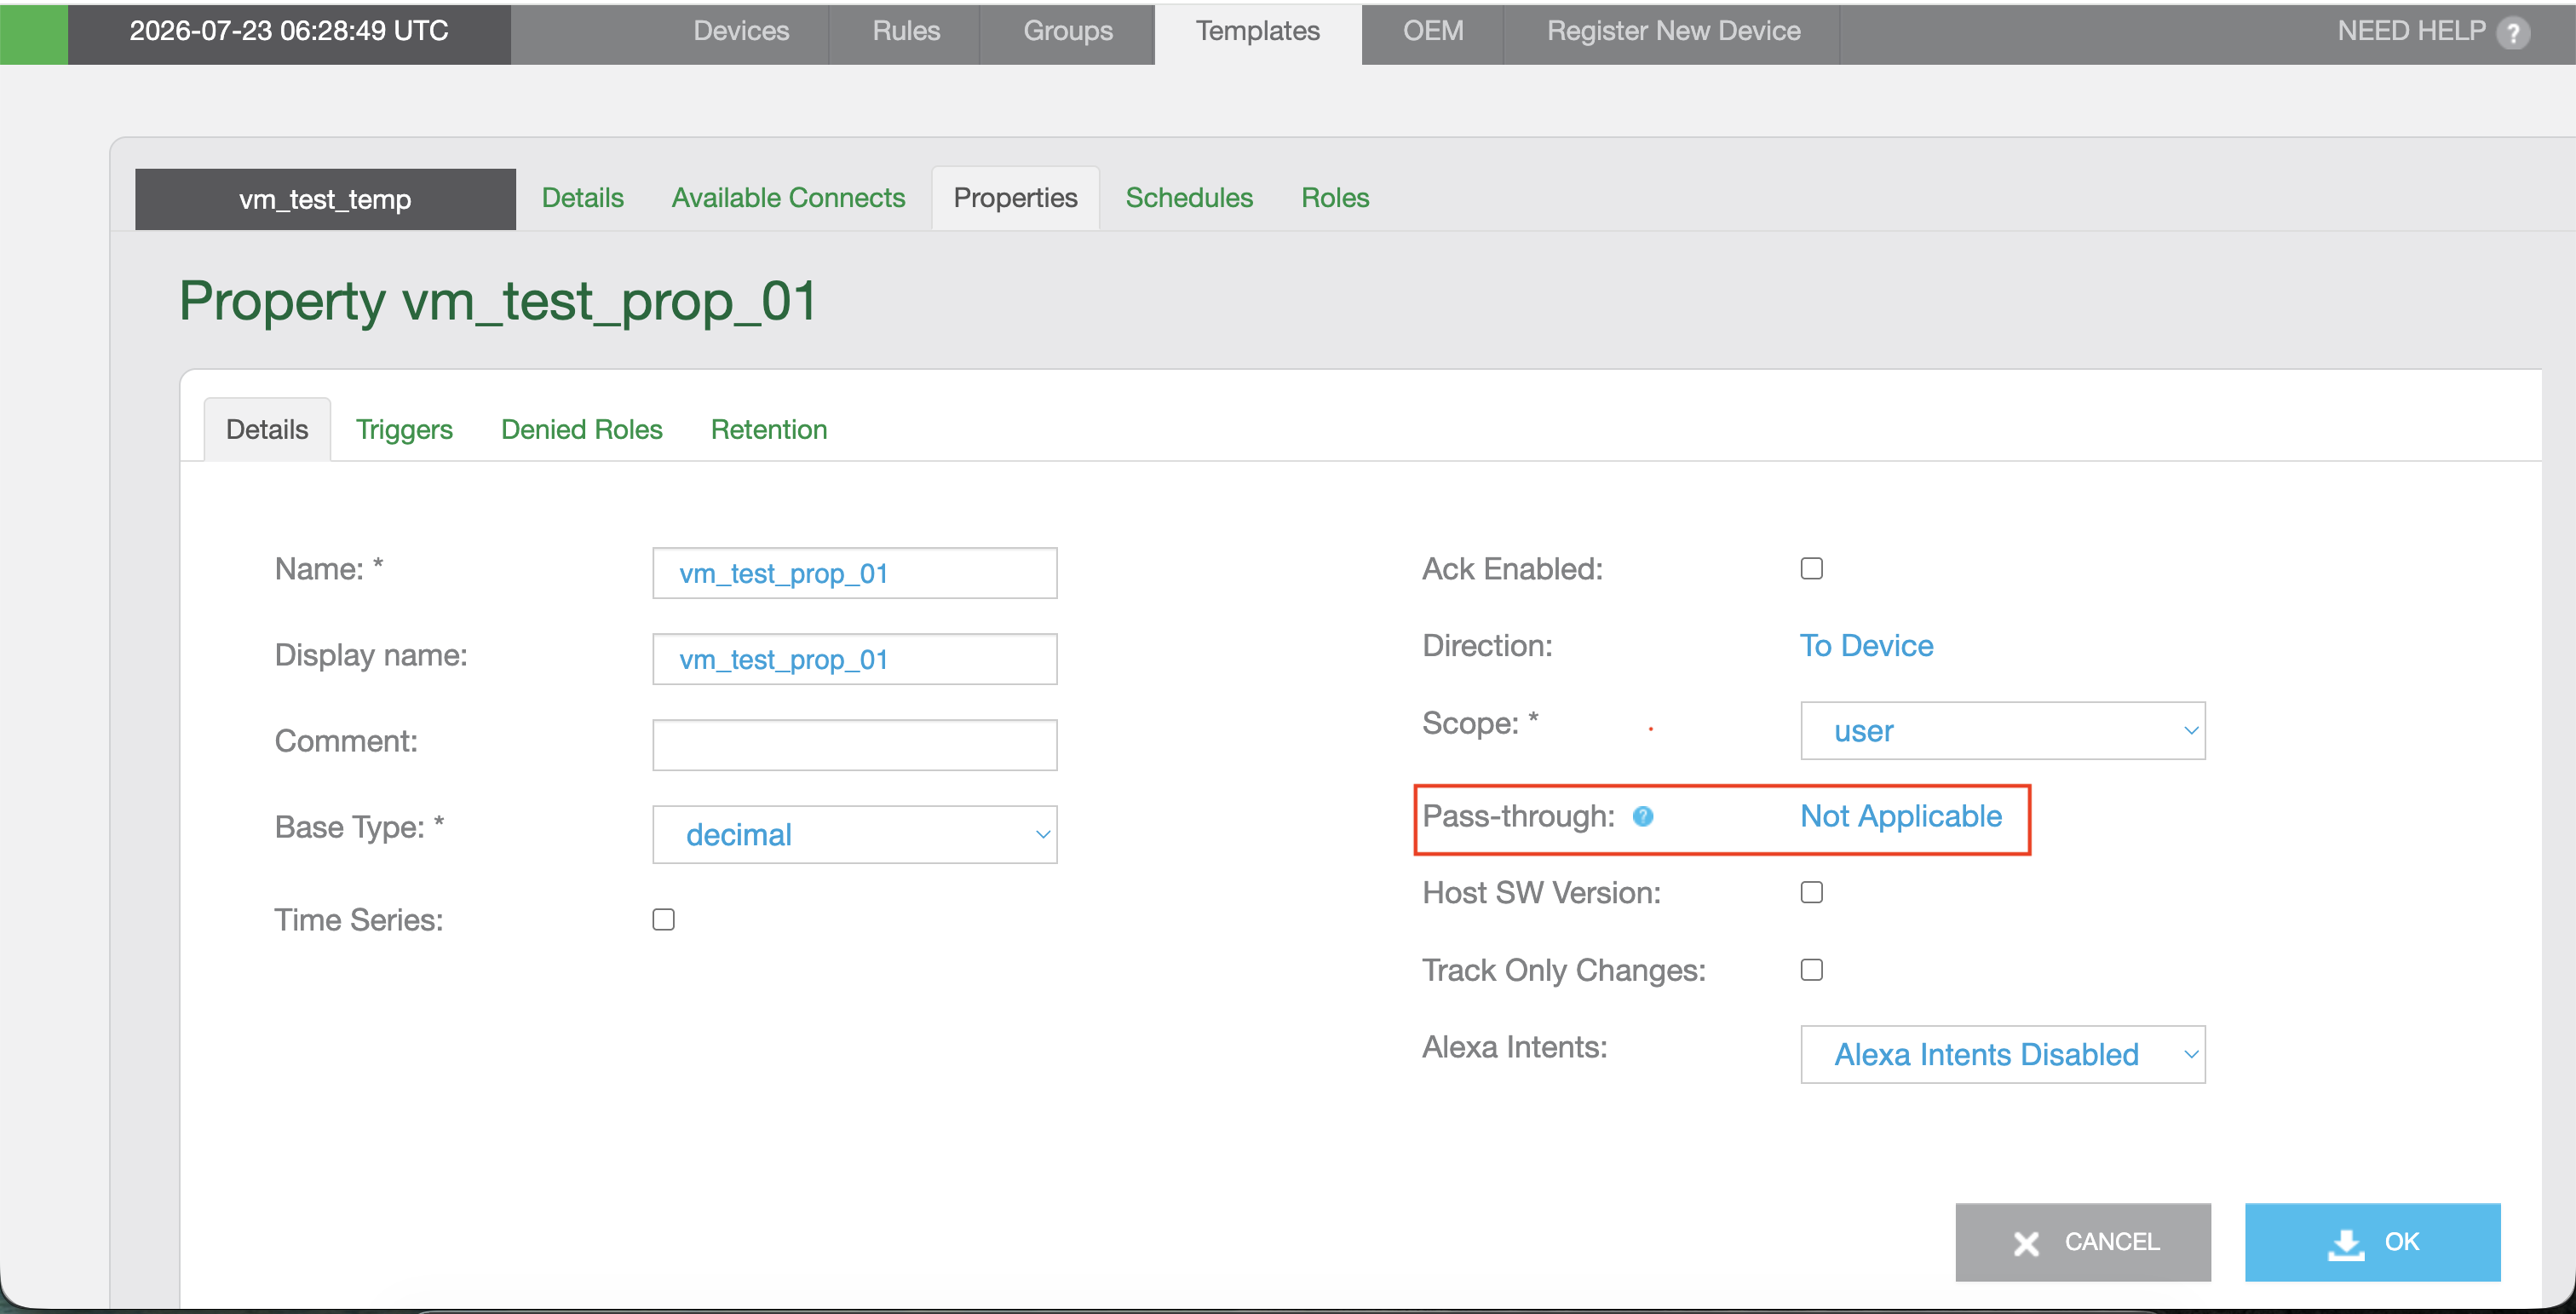The width and height of the screenshot is (2576, 1314).
Task: Click the 'Not Applicable' pass-through value
Action: coord(1901,817)
